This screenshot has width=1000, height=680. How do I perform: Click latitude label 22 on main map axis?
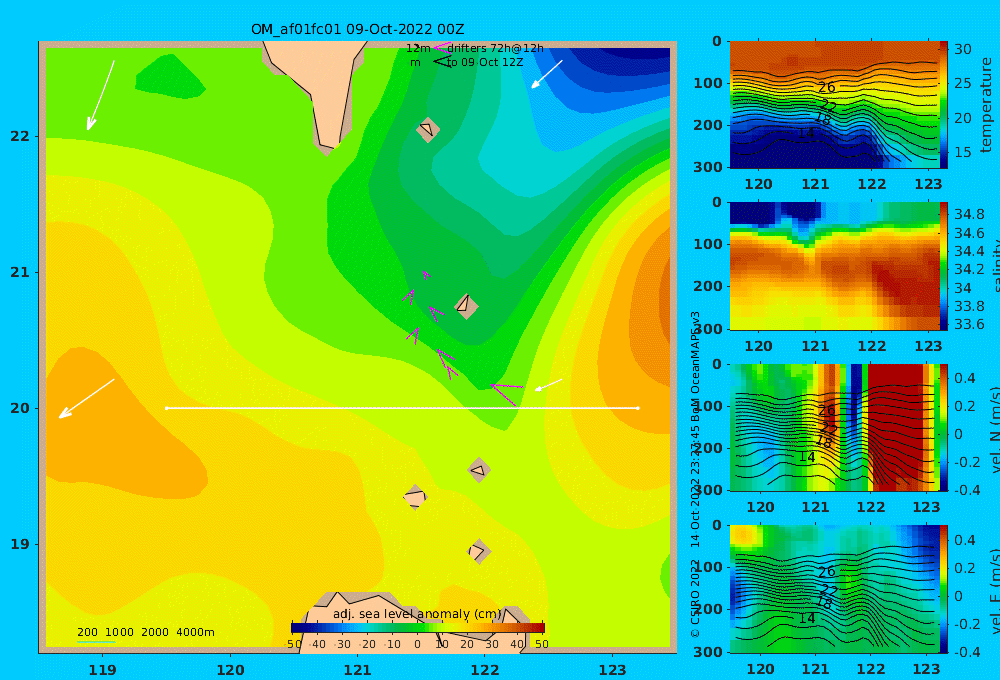[x=20, y=137]
